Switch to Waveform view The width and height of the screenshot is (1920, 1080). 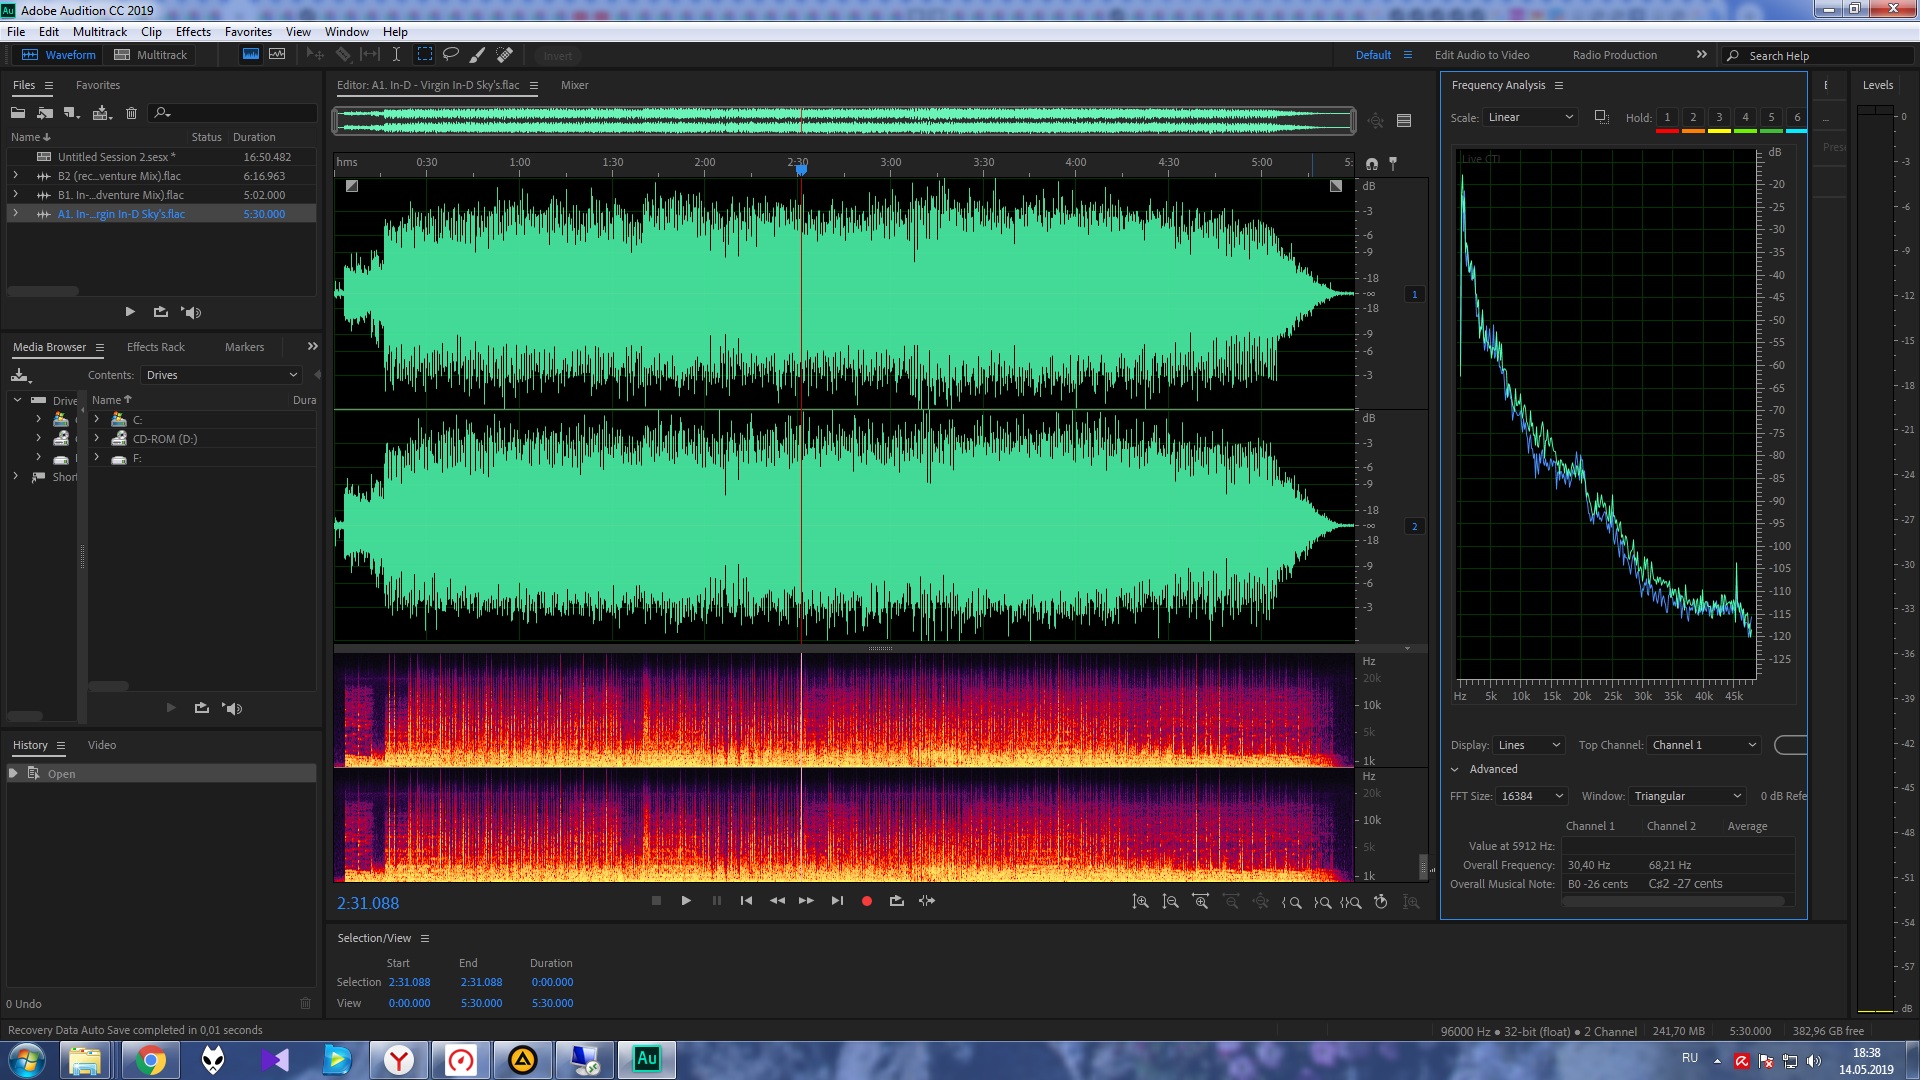click(59, 55)
